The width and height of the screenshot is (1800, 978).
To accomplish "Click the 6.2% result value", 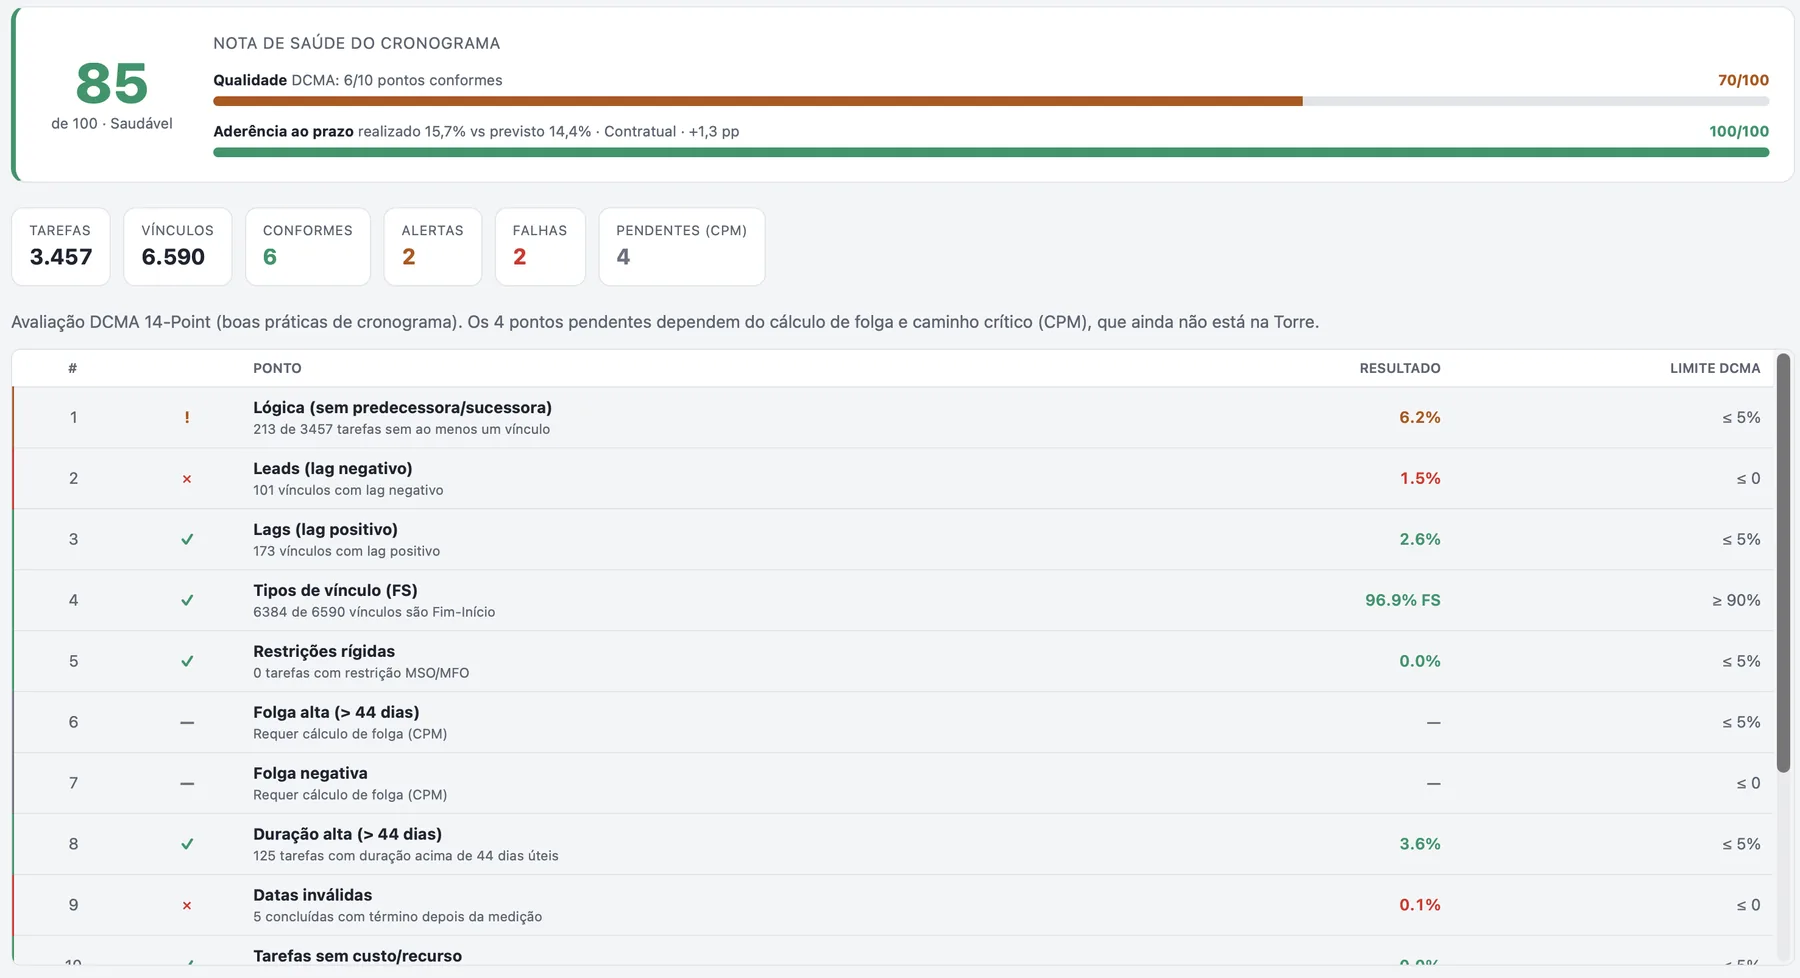I will click(x=1420, y=417).
